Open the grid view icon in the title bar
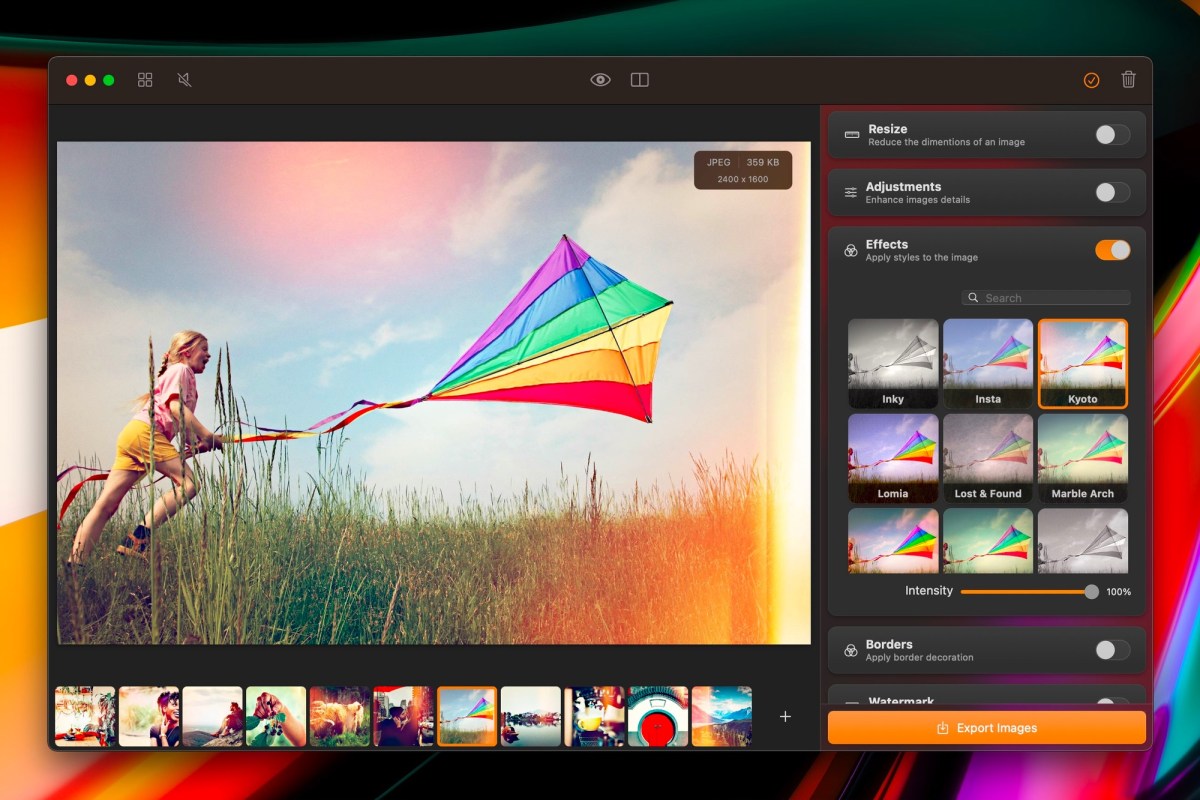The width and height of the screenshot is (1200, 800). (145, 80)
